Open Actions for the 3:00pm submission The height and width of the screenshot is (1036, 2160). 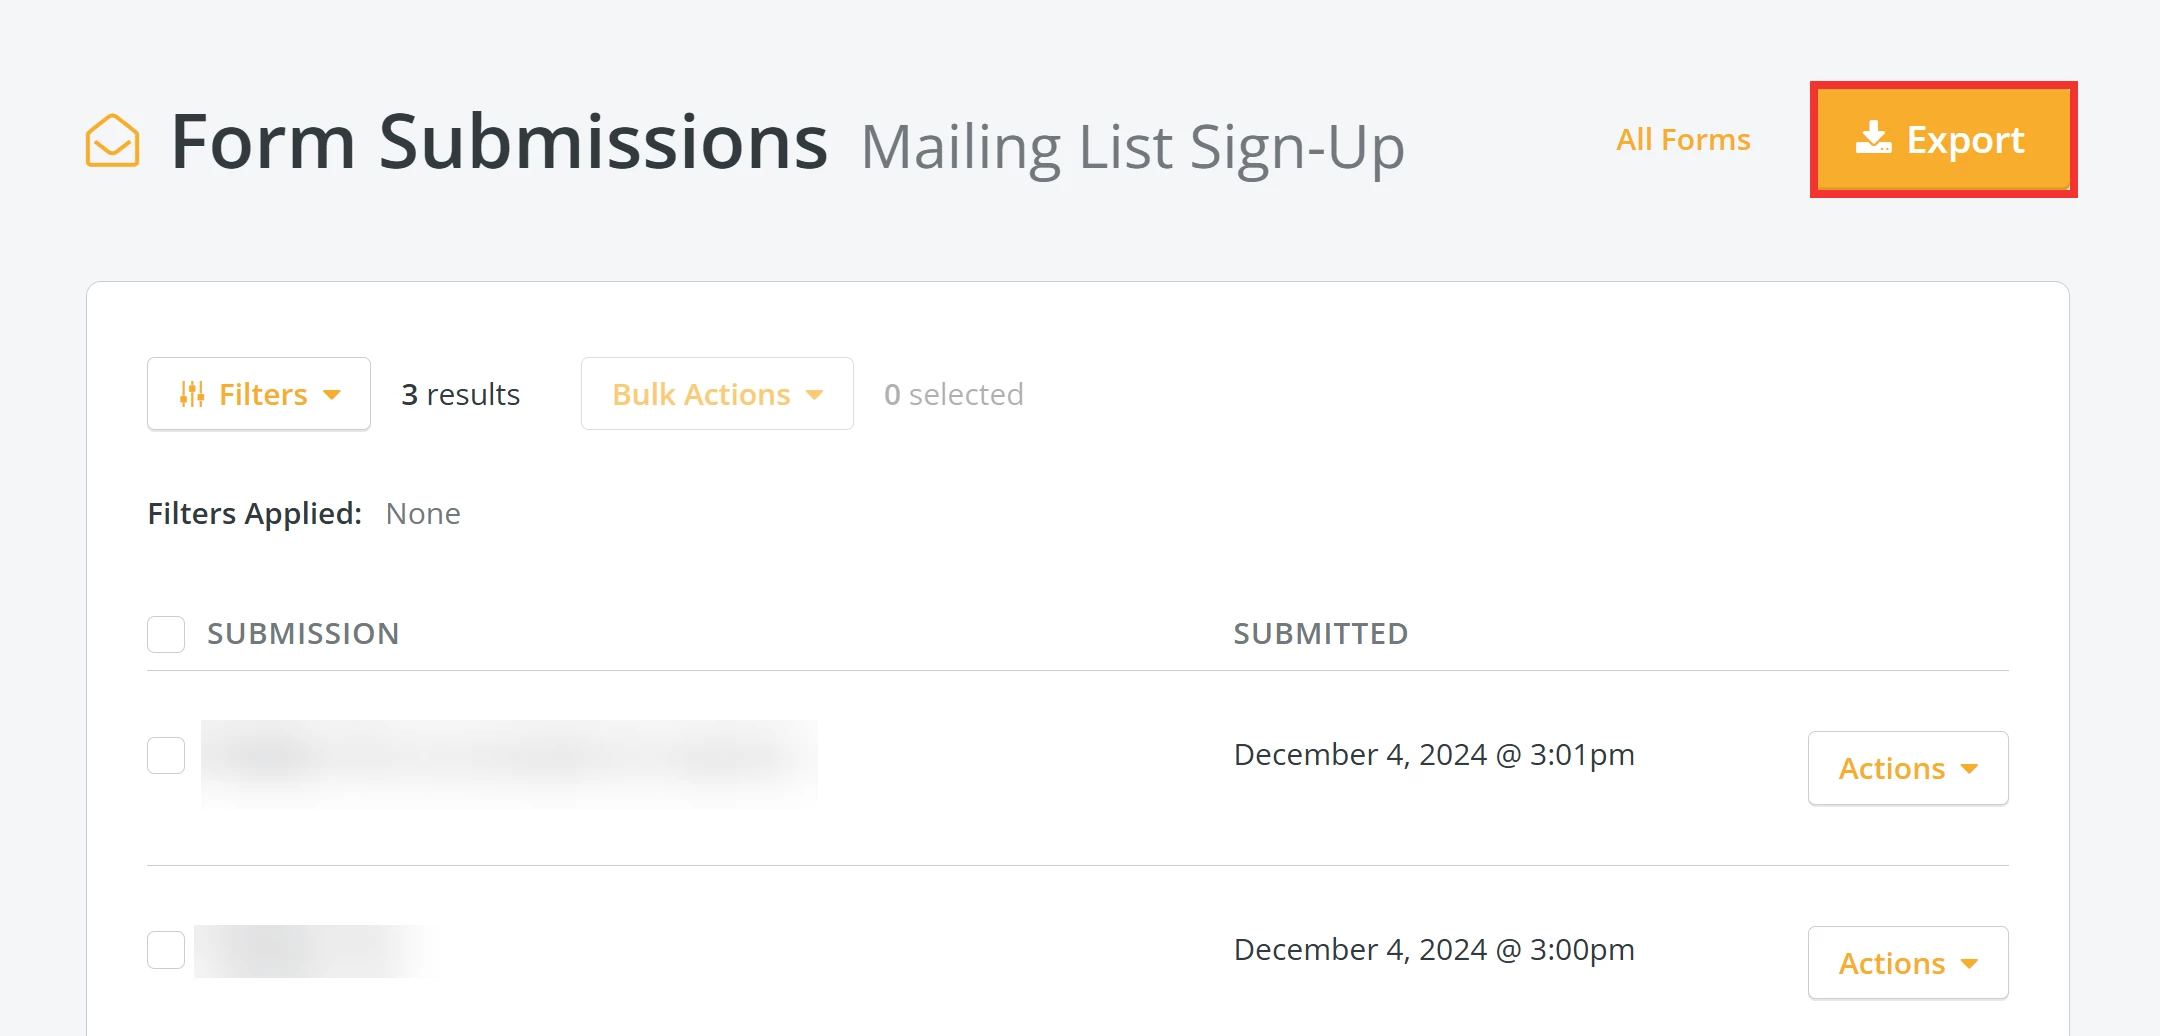coord(1907,963)
